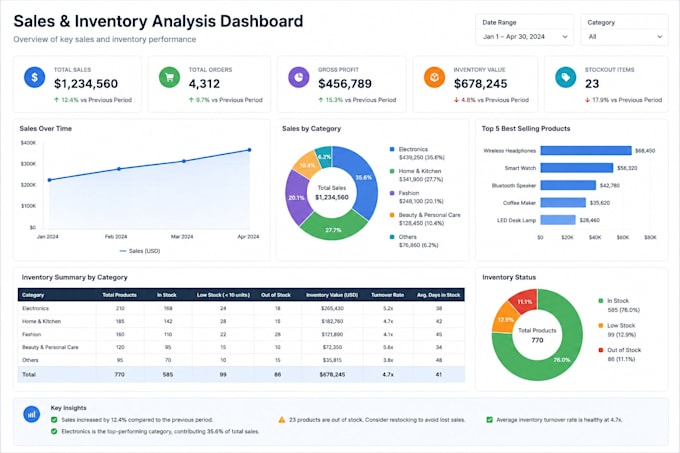Click the Fashion purple legend swatch
Viewport: 680px width, 453px height.
point(392,193)
